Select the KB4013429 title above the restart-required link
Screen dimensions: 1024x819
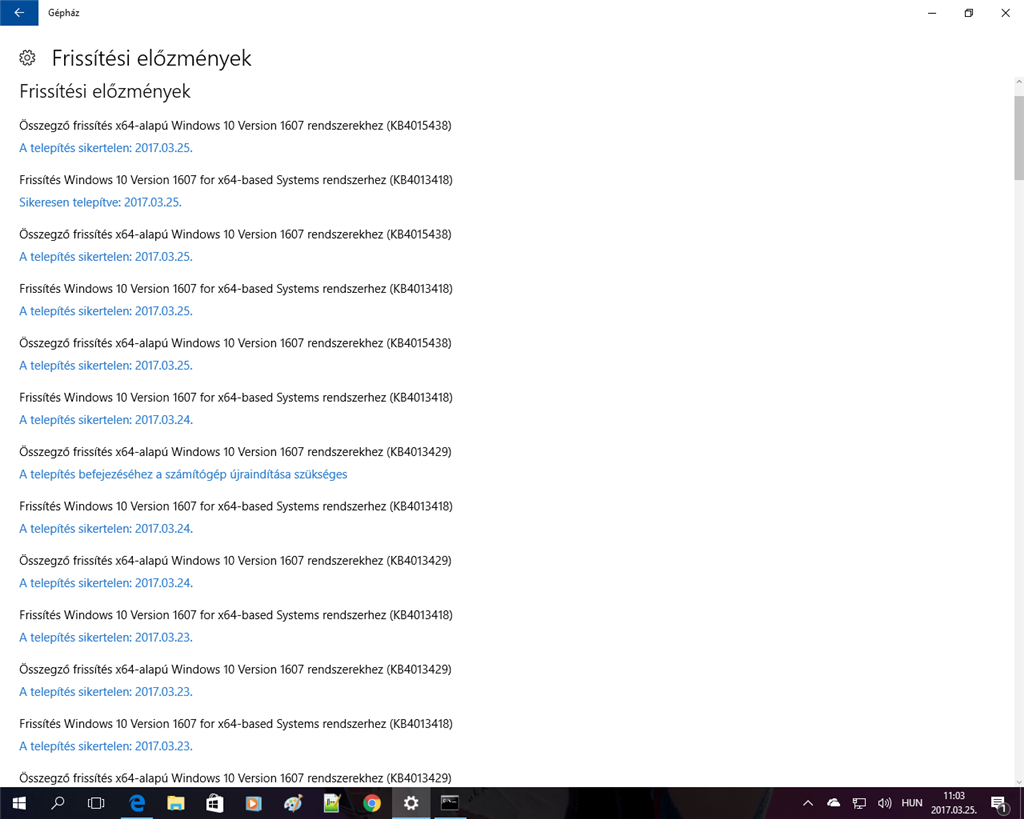pos(235,452)
